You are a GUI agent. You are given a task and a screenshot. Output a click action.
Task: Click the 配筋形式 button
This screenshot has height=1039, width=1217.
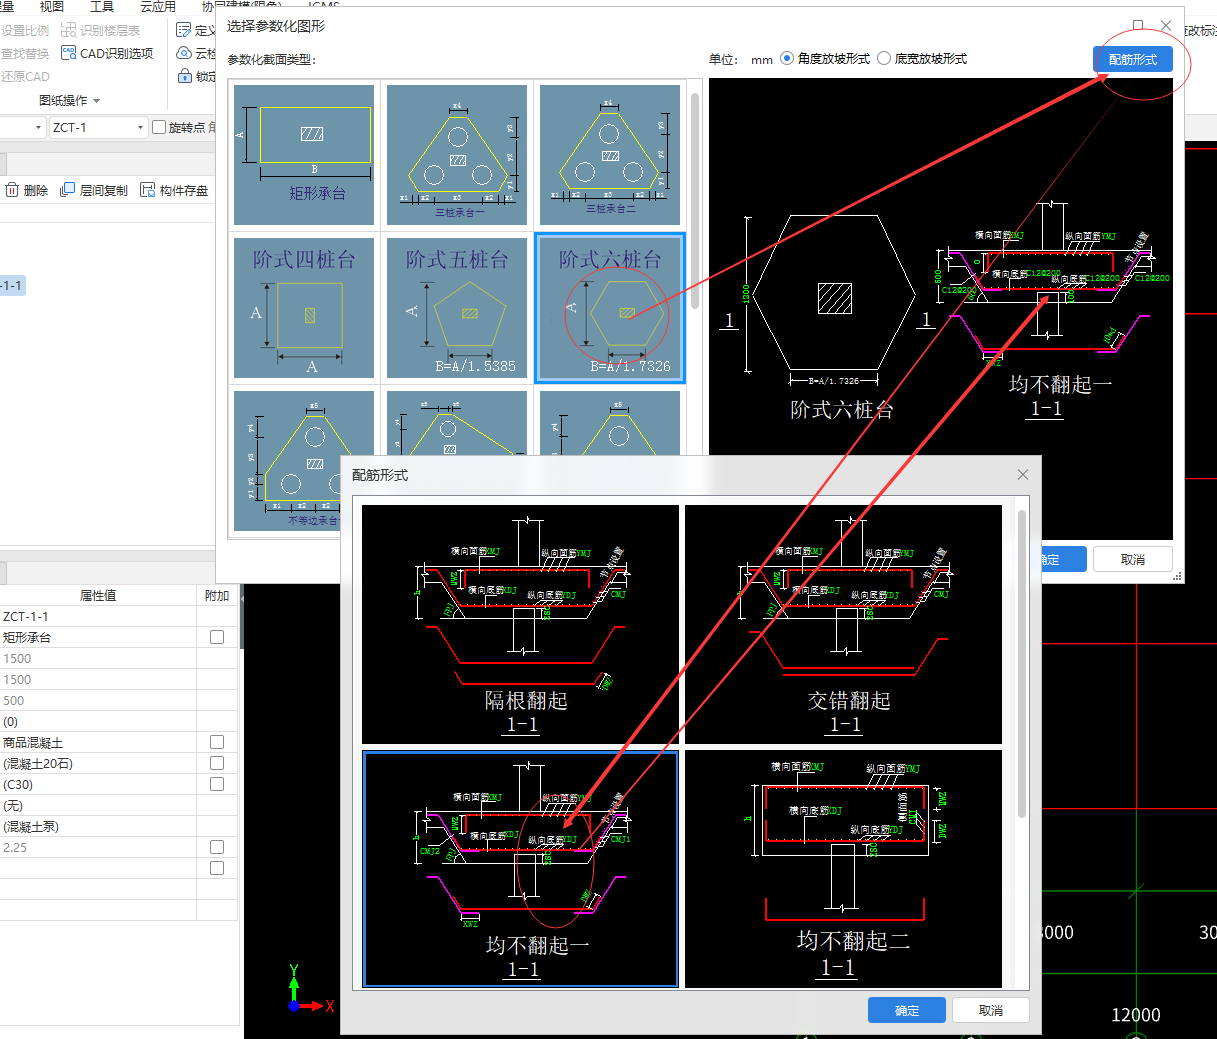tap(1132, 59)
